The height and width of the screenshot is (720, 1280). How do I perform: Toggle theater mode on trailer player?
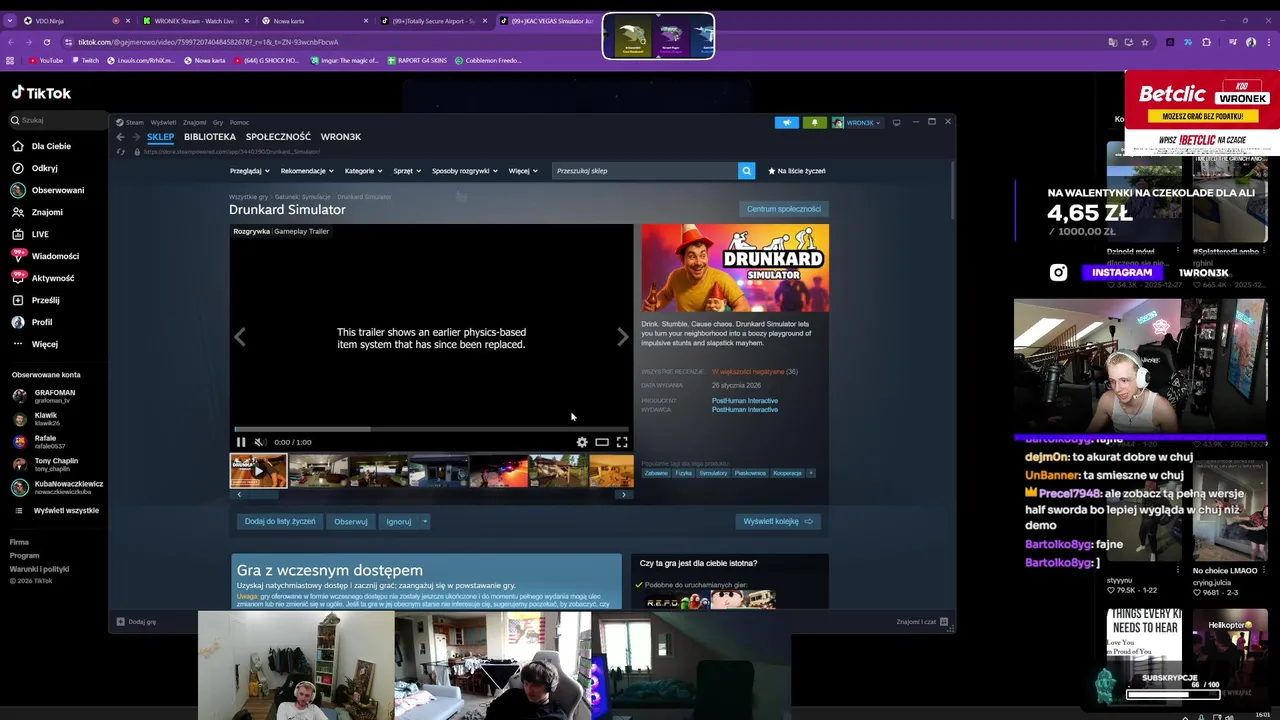602,442
